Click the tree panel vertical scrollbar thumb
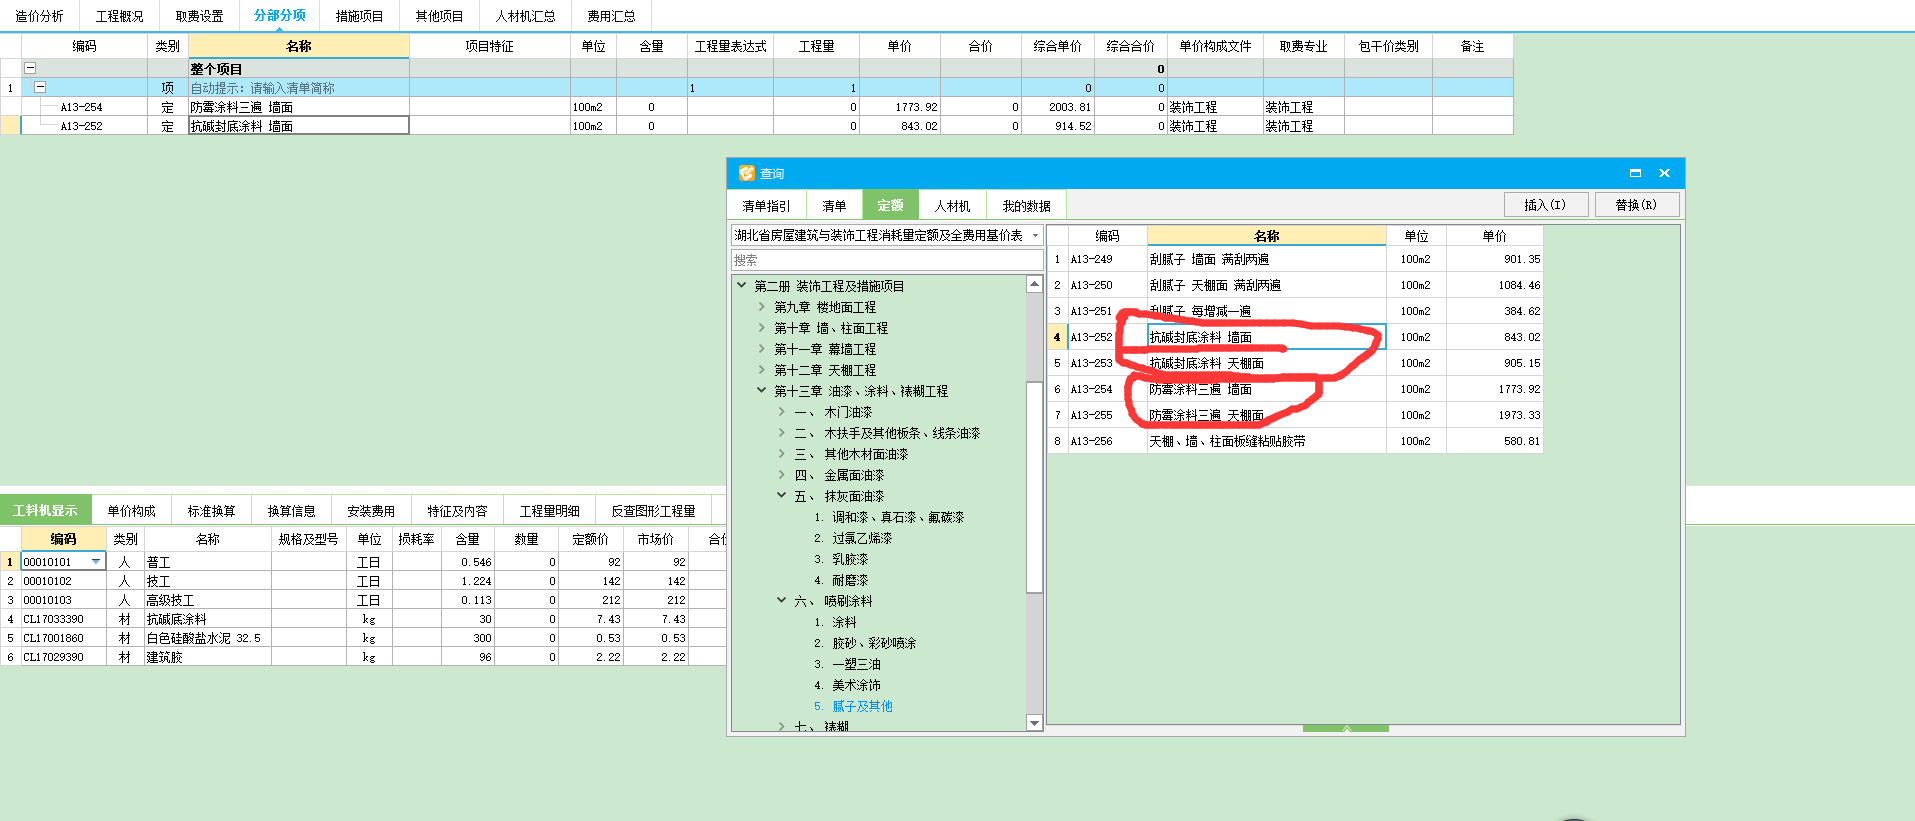This screenshot has width=1915, height=821. pyautogui.click(x=1035, y=486)
